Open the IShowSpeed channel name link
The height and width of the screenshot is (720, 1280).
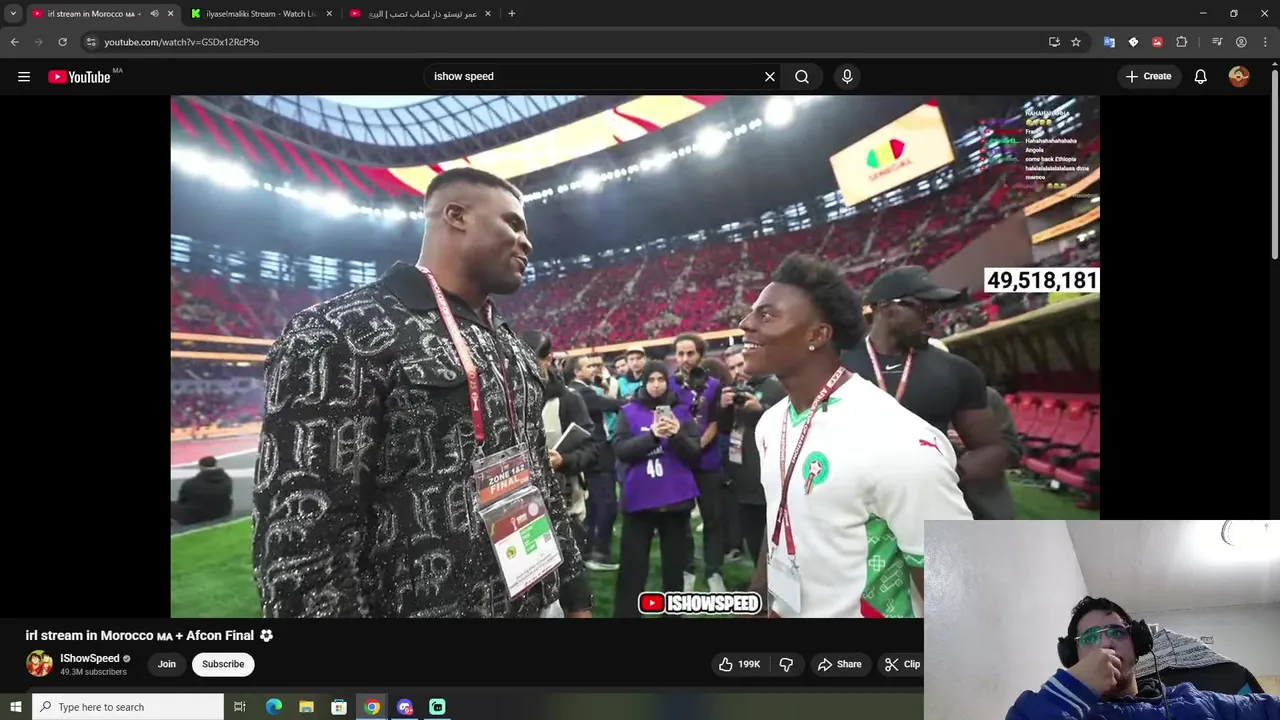click(x=90, y=658)
